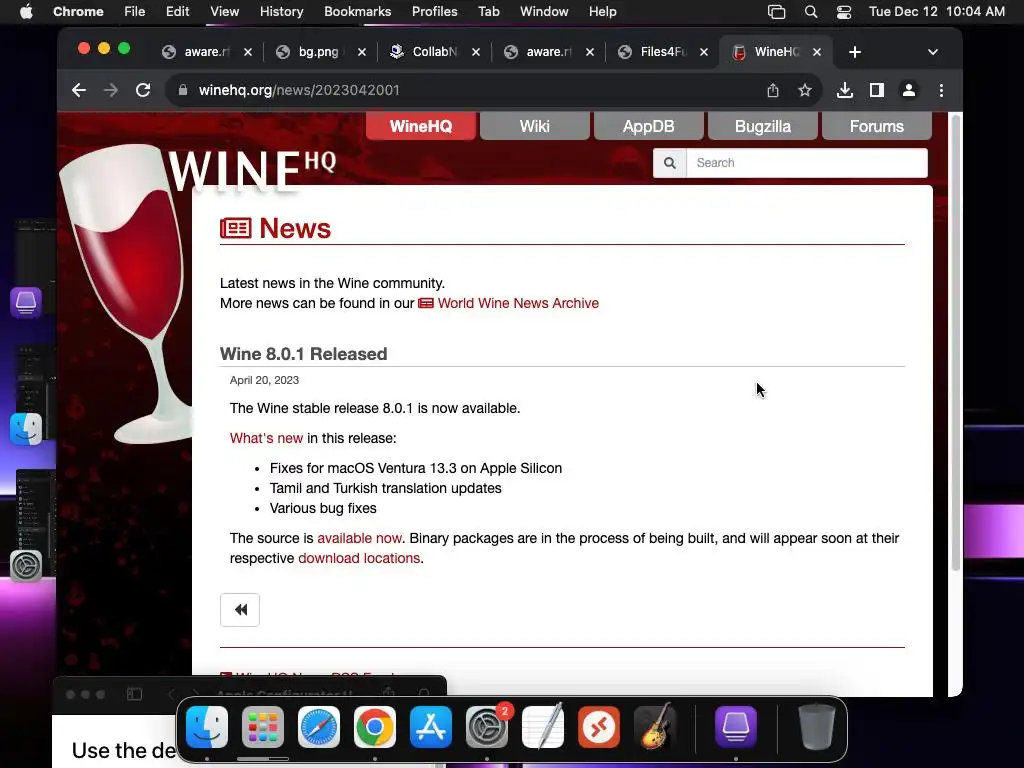Reload the WineHQ page
Viewport: 1024px width, 768px height.
(143, 90)
